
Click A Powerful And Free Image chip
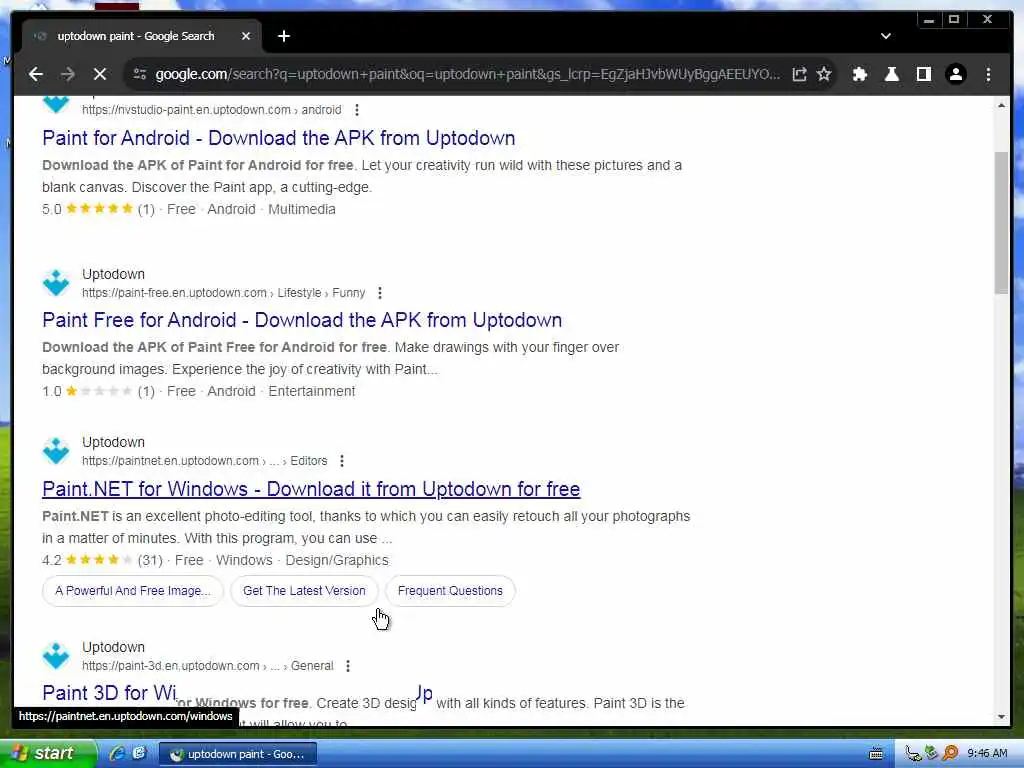coord(133,591)
